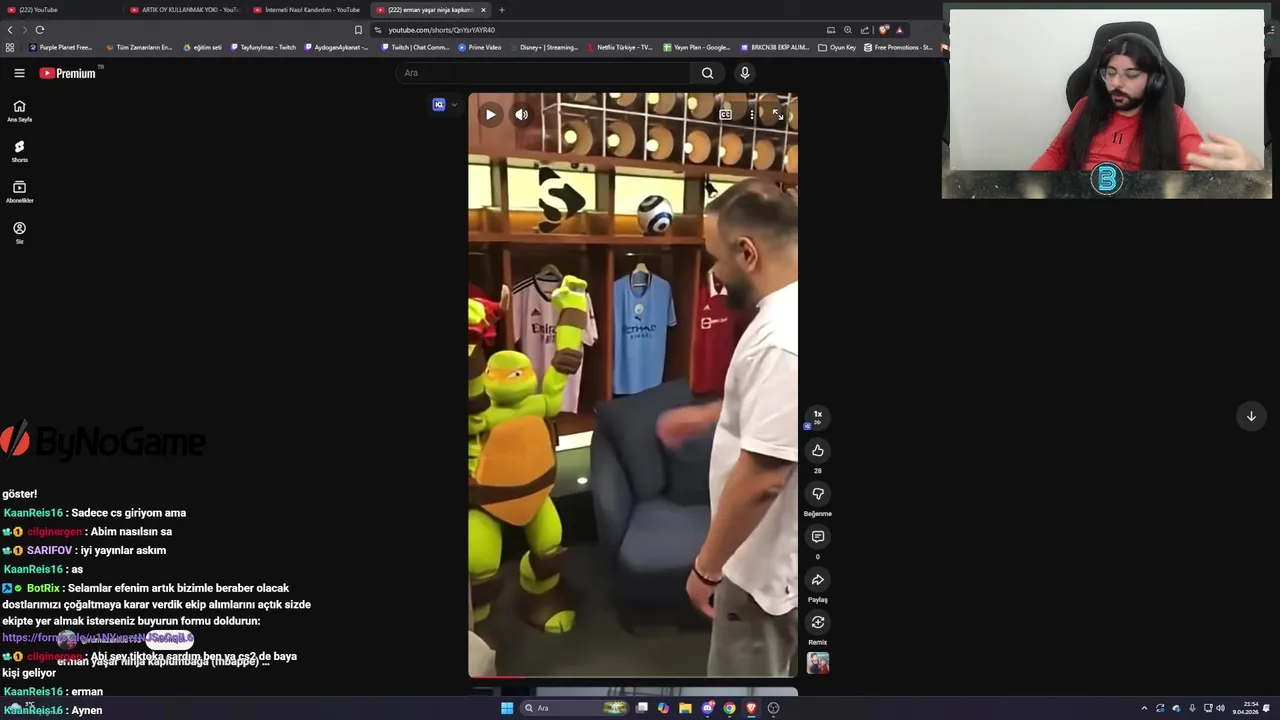Open Google Chrome from the taskbar

tap(729, 708)
